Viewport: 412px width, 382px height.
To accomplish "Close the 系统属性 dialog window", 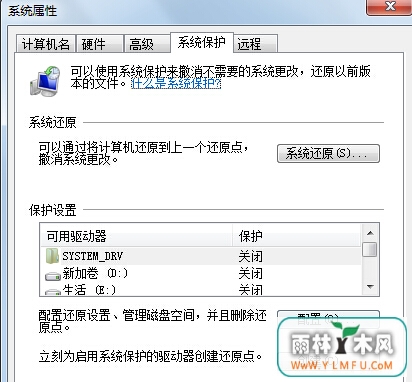I will pyautogui.click(x=389, y=7).
